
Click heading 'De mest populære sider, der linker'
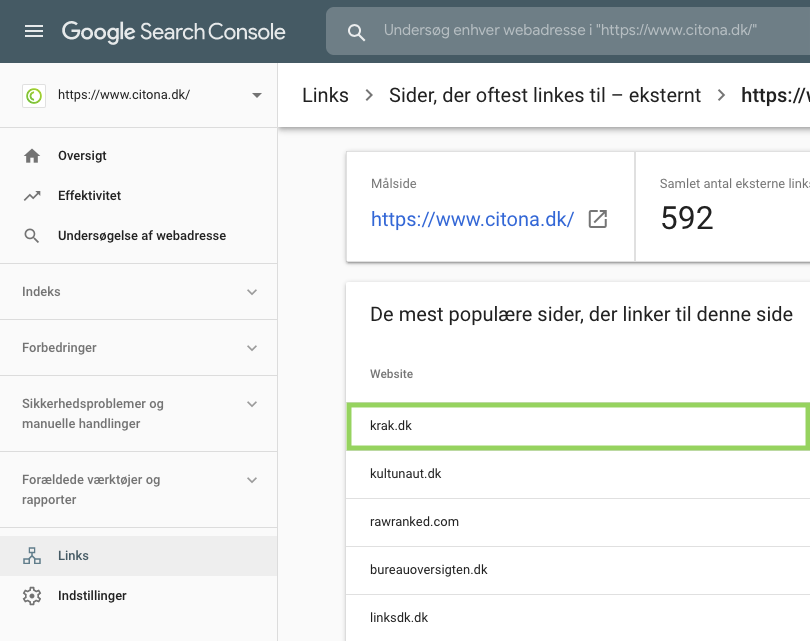click(x=581, y=315)
